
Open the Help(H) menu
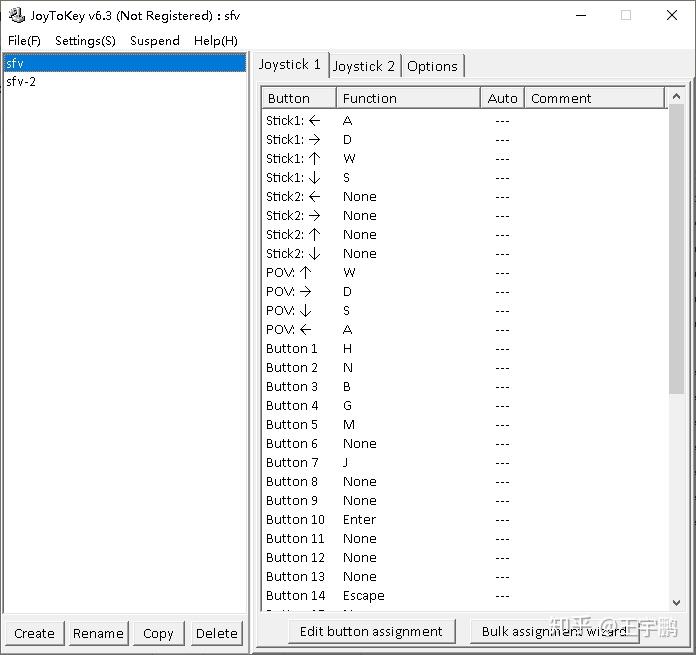pos(216,41)
